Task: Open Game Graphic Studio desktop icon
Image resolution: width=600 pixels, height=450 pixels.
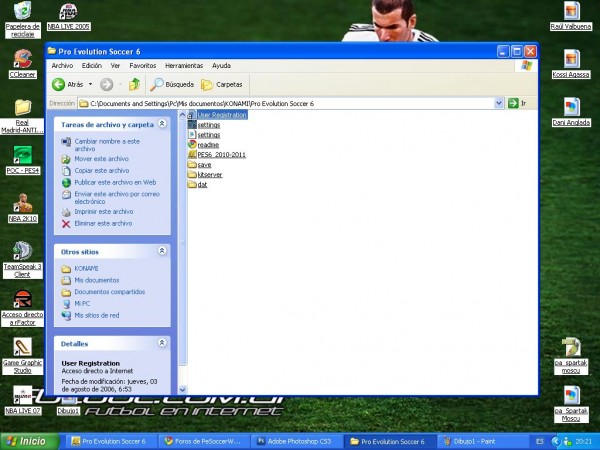Action: [x=23, y=356]
